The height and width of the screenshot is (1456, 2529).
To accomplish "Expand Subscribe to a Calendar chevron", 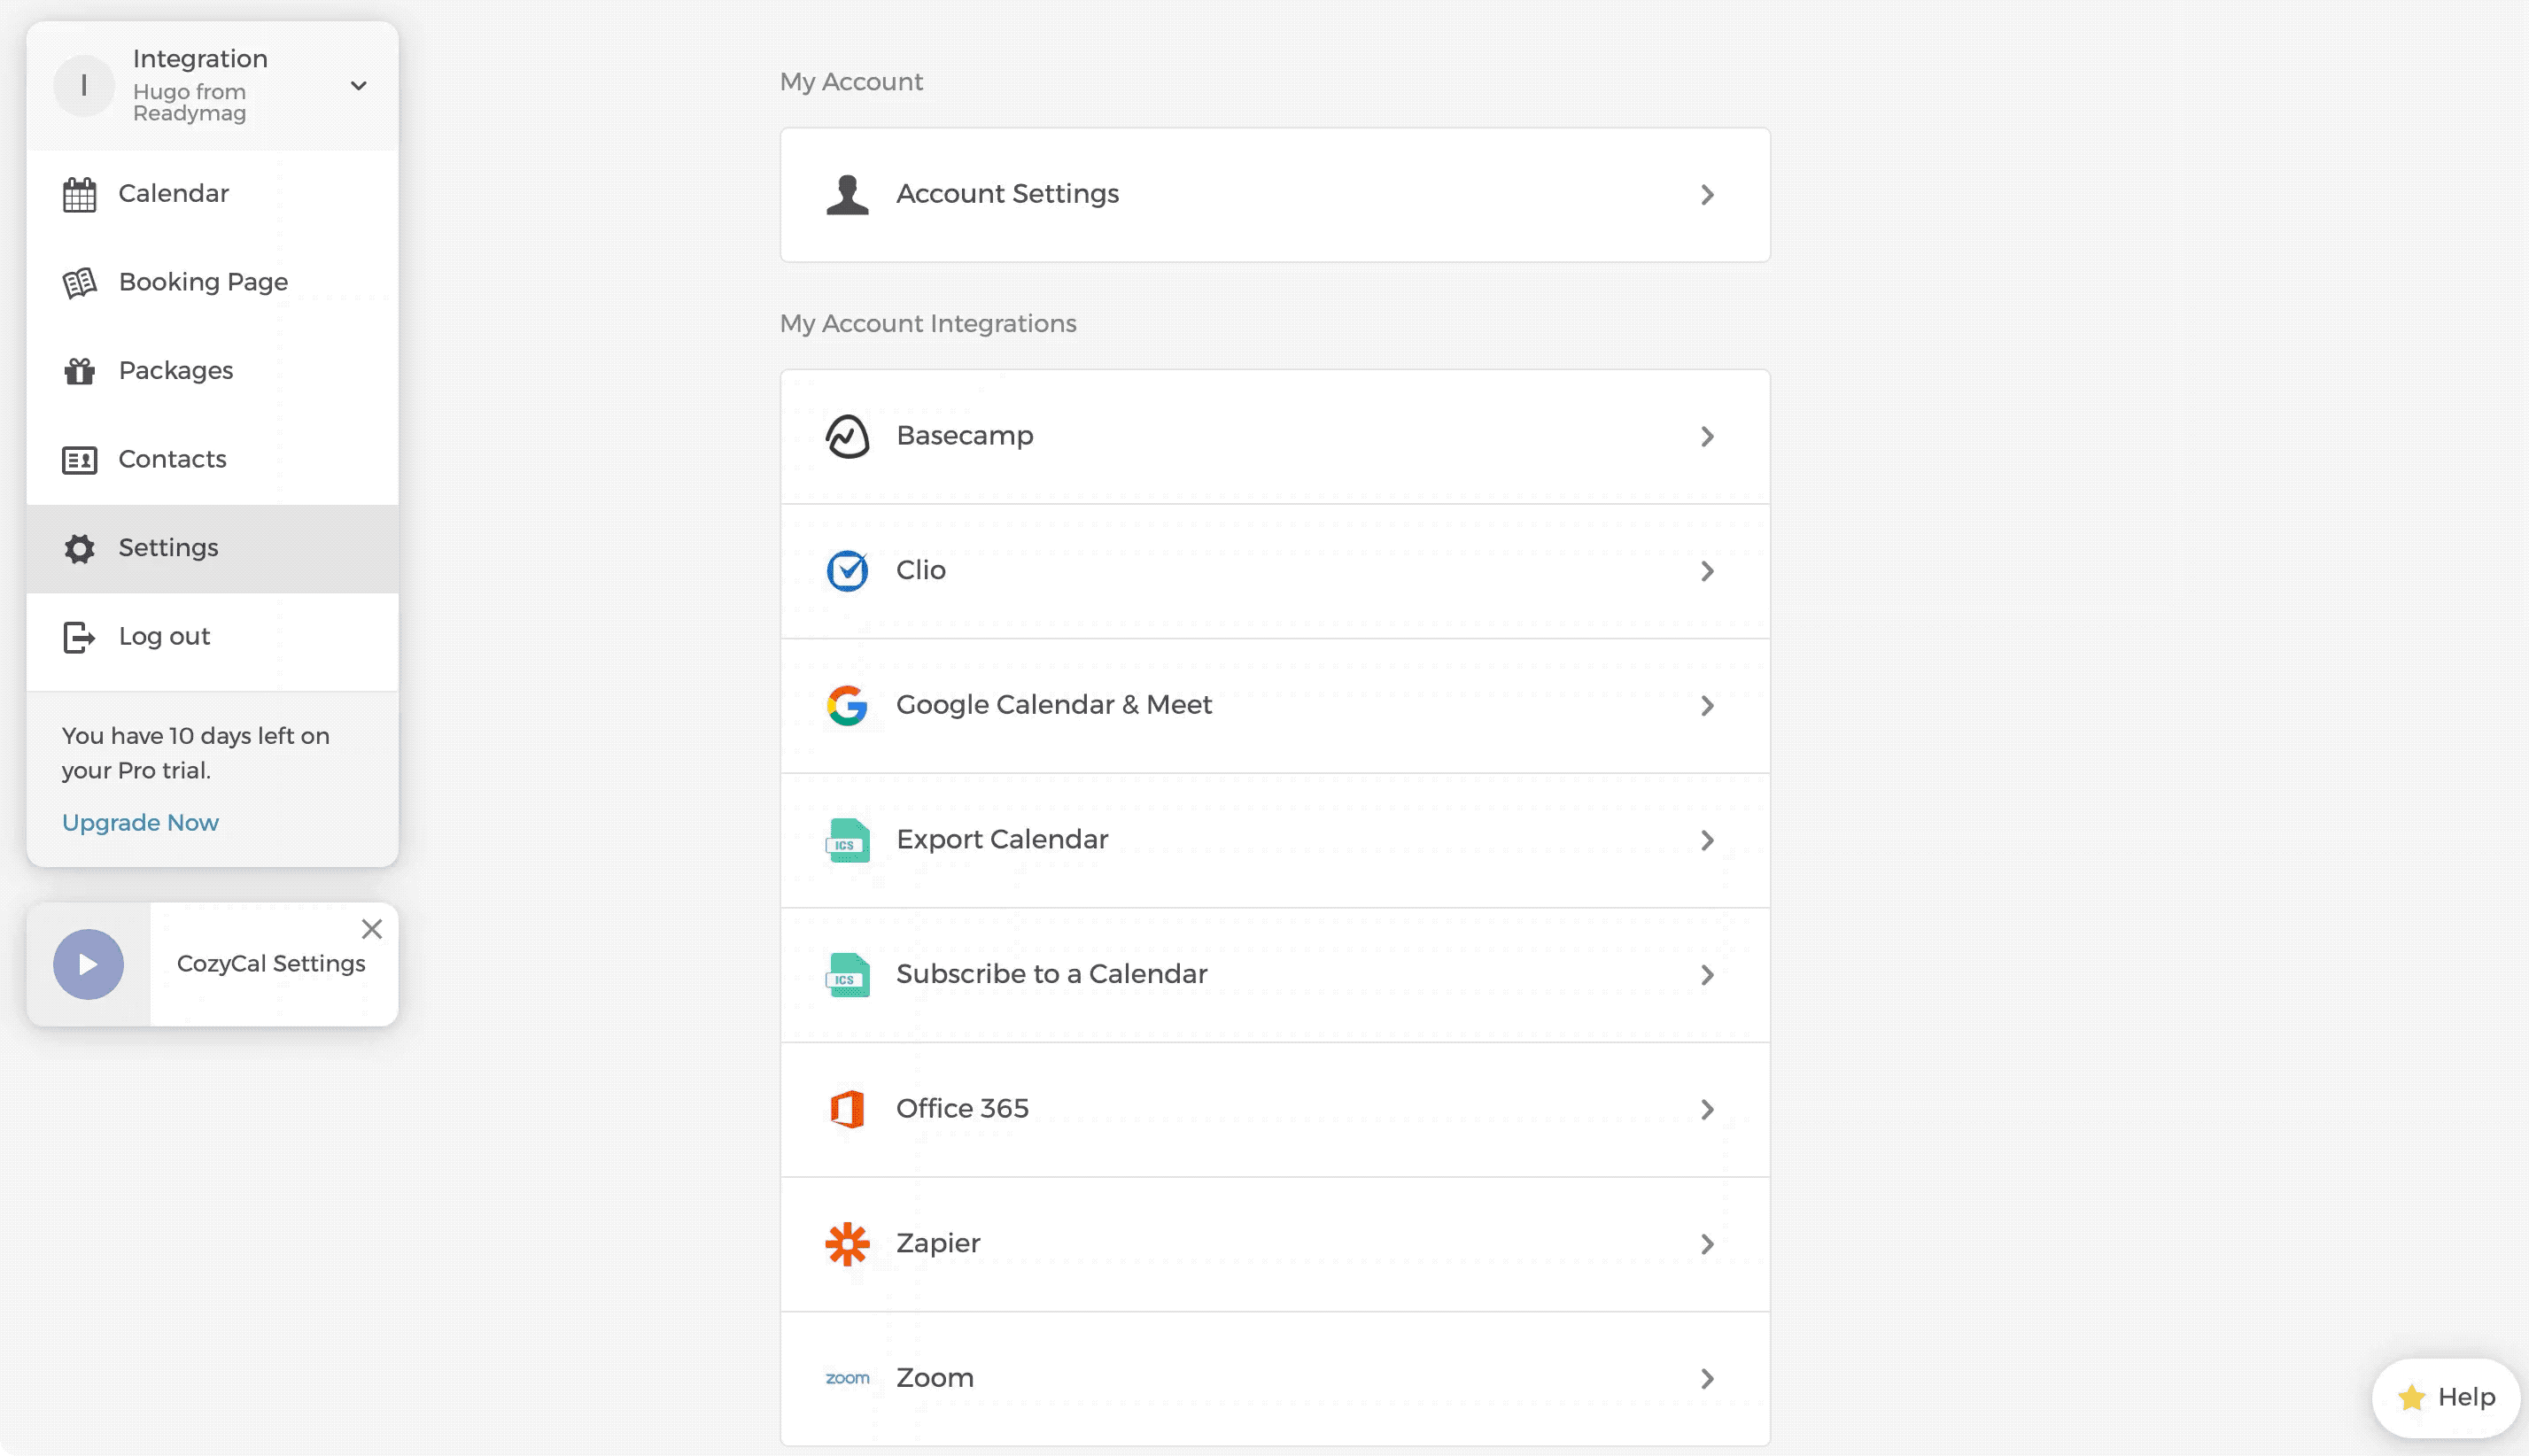I will (1707, 975).
